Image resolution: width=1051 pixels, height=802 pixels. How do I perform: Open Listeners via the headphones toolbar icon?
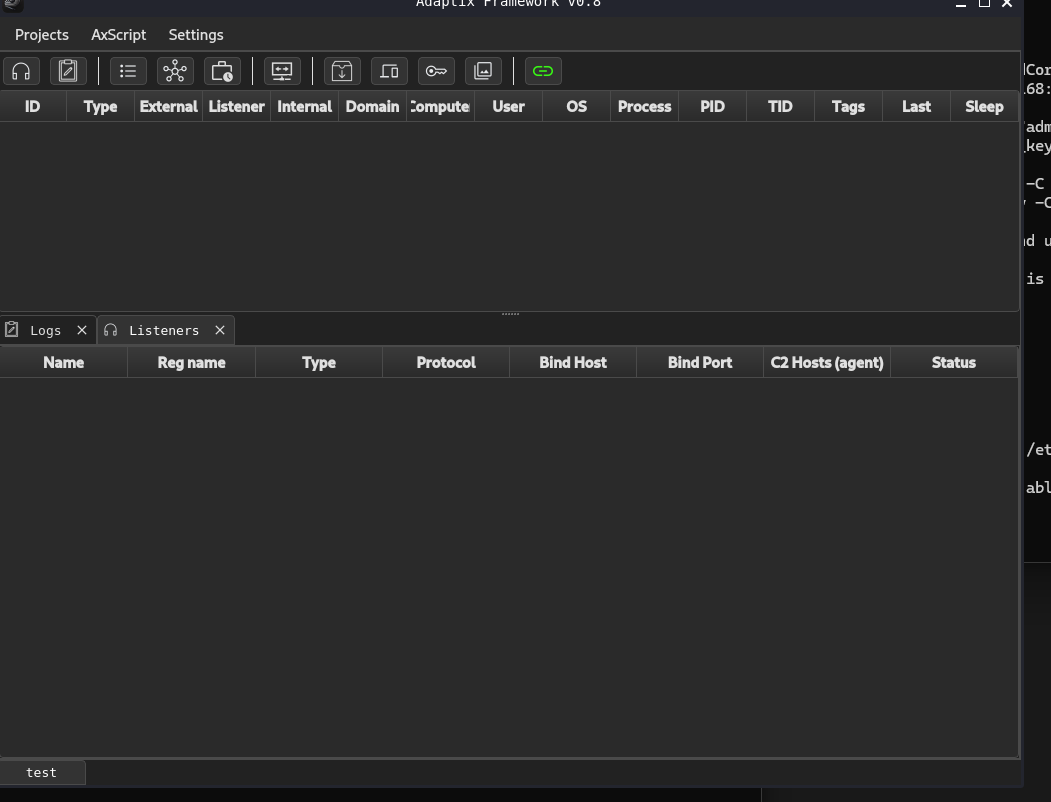(21, 71)
